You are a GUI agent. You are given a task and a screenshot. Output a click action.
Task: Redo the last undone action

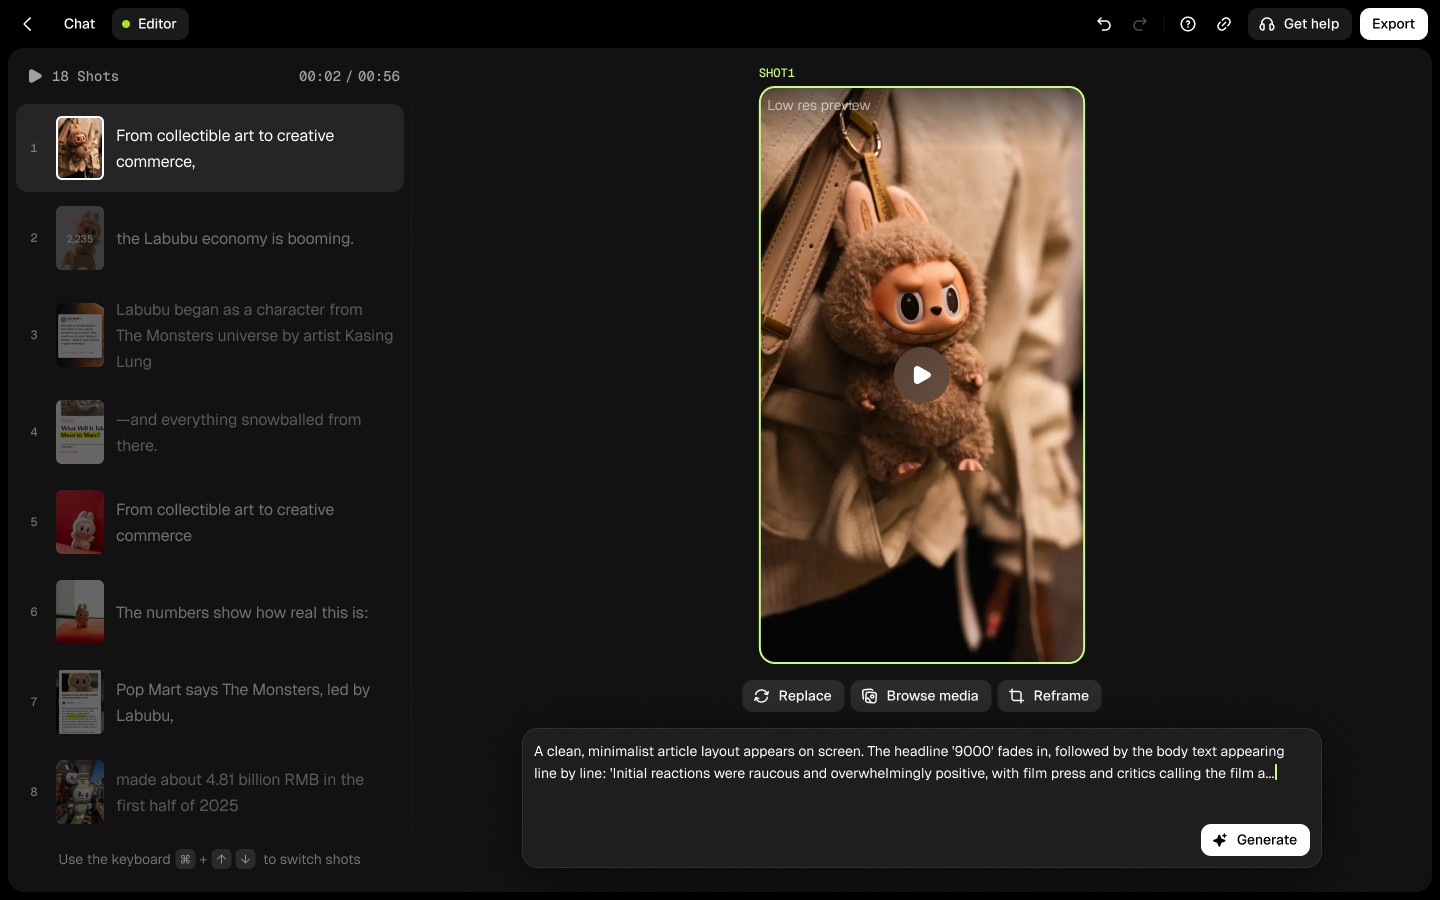[x=1140, y=24]
